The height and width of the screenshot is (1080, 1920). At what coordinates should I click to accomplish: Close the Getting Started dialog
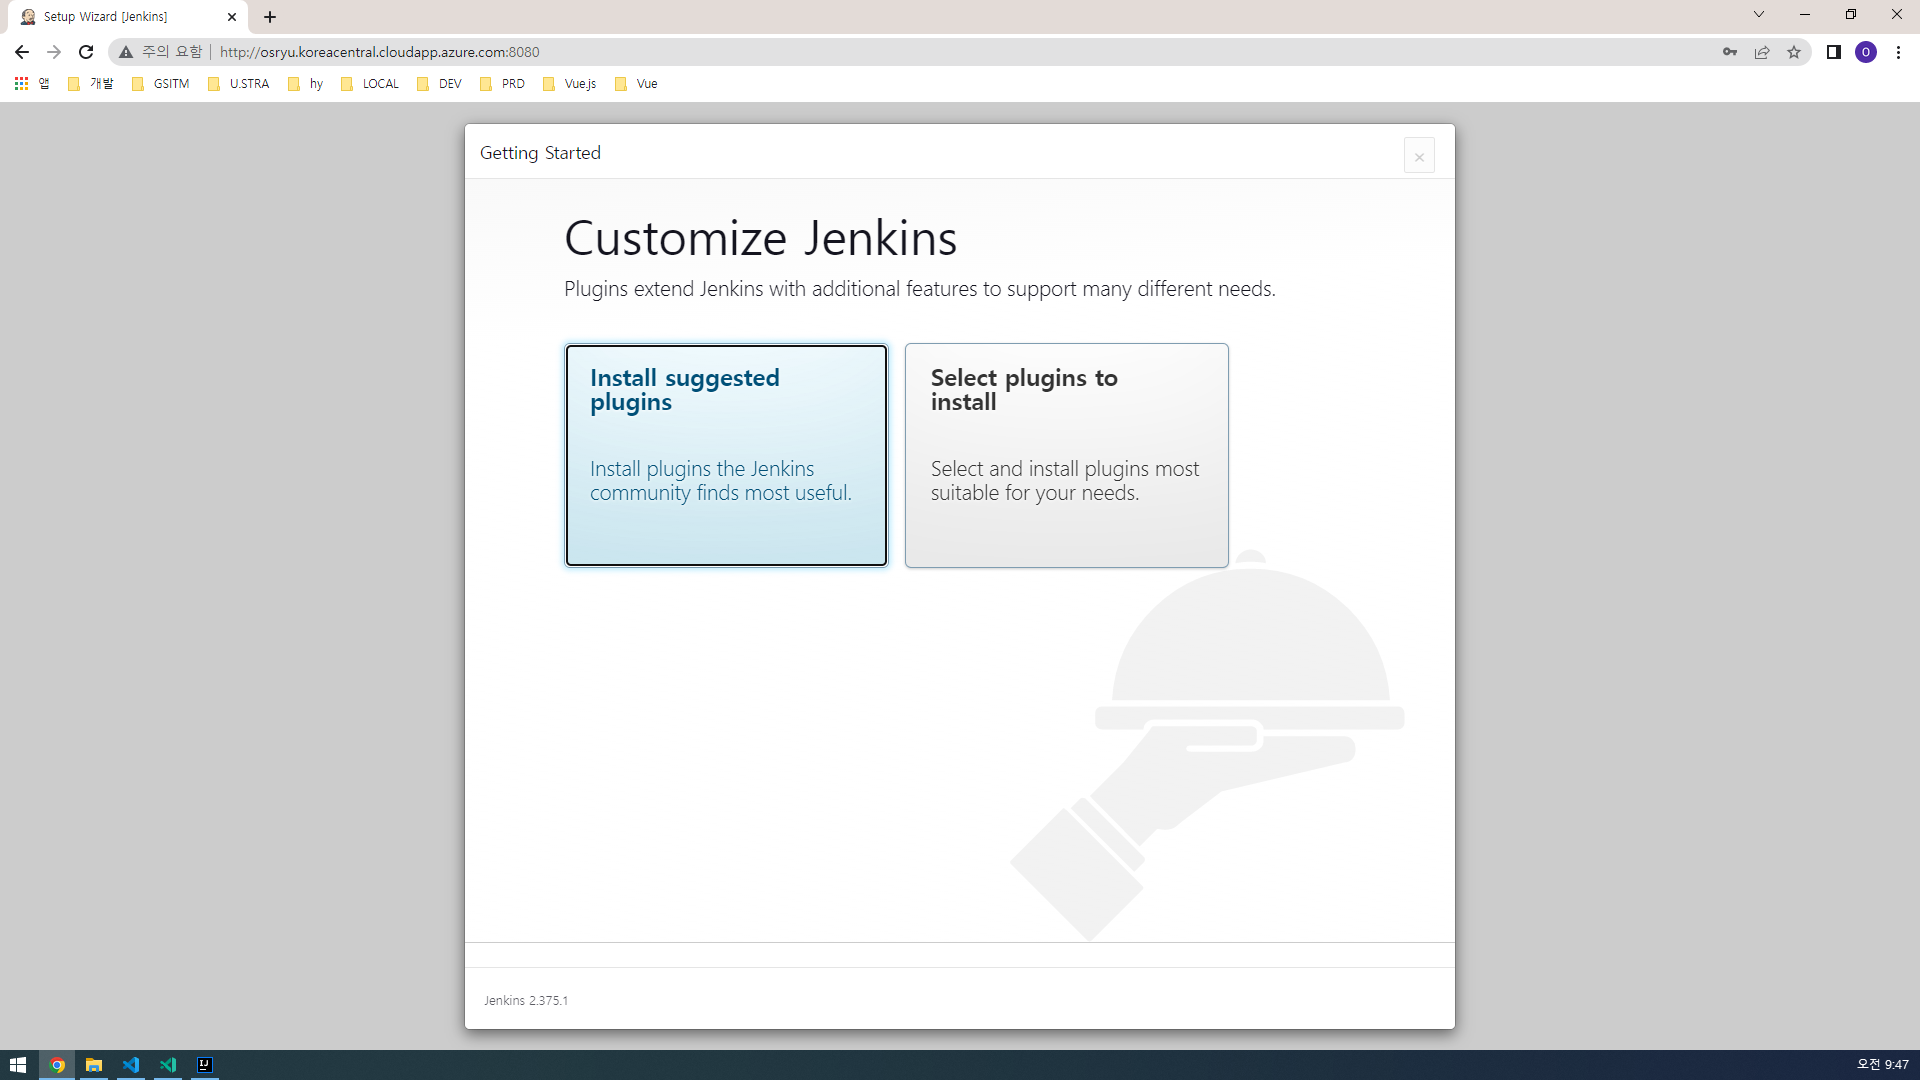click(1418, 156)
